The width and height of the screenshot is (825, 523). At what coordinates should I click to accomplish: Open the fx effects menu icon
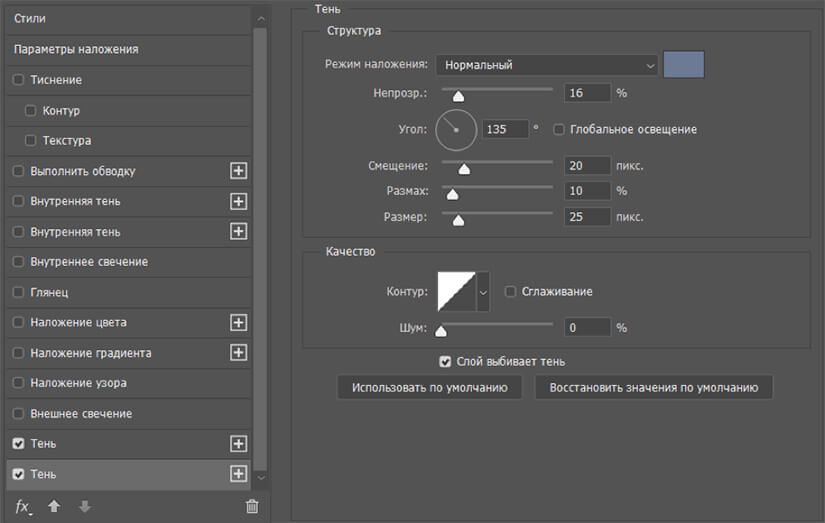pyautogui.click(x=23, y=507)
